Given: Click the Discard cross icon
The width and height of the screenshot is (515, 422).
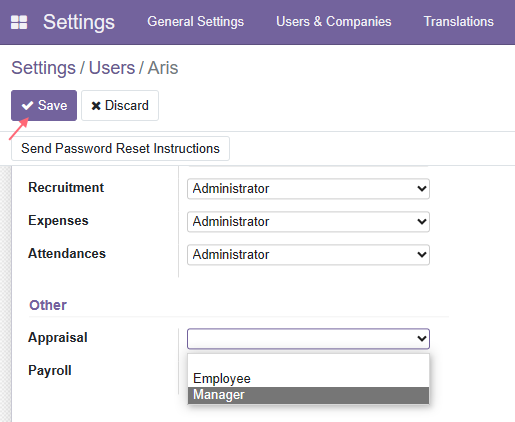Looking at the screenshot, I should coord(96,106).
